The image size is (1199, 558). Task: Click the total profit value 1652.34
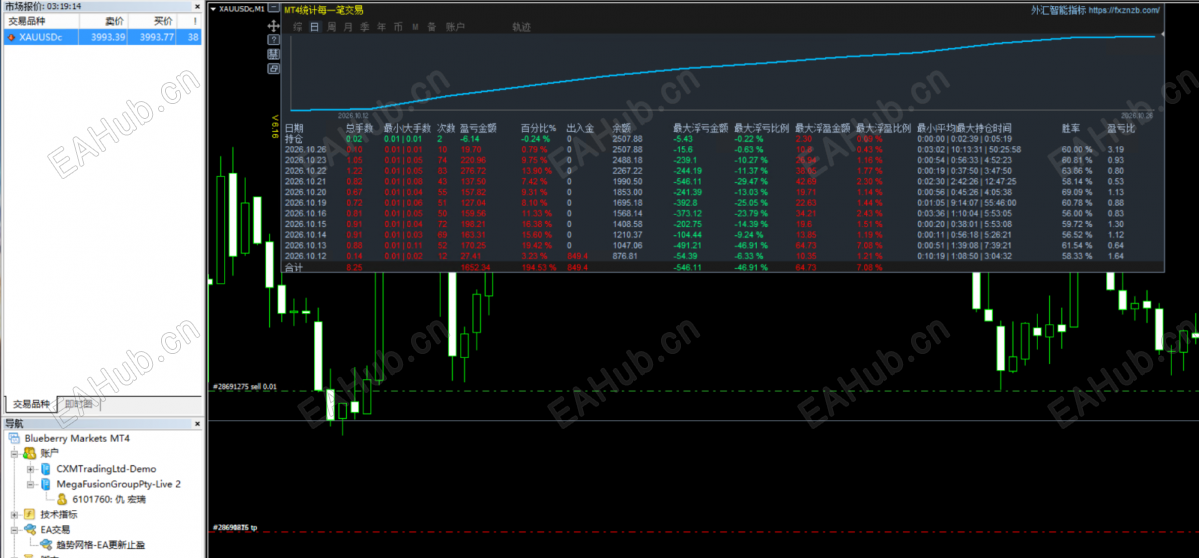(475, 268)
